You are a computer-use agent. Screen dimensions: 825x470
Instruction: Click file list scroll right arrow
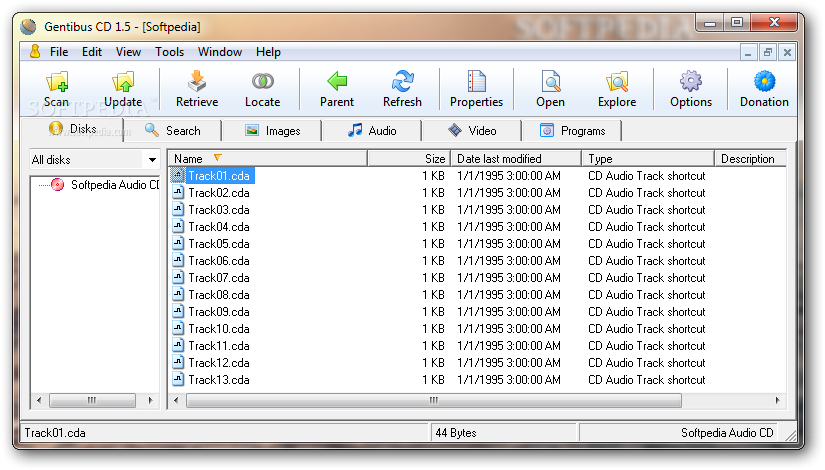coord(778,401)
